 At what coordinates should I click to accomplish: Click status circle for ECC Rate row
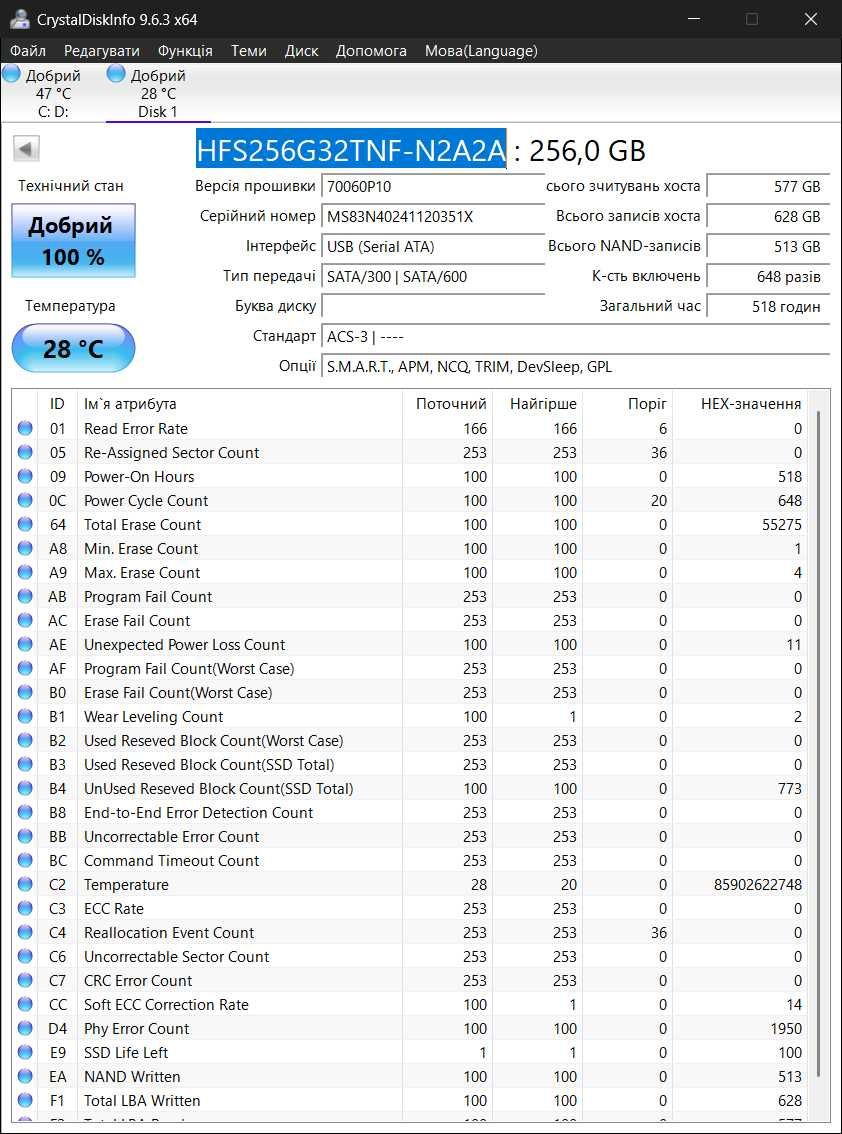tap(25, 908)
